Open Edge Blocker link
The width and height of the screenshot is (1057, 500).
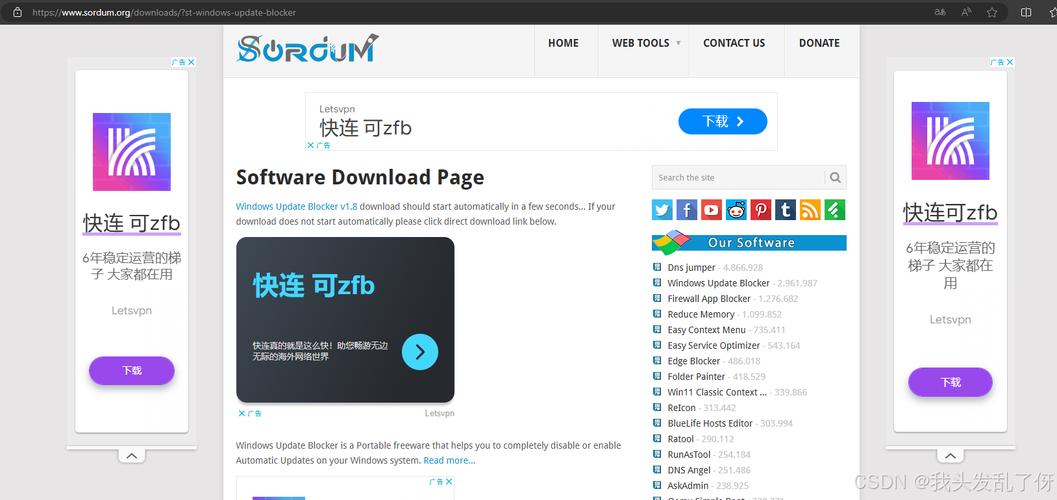pyautogui.click(x=694, y=361)
